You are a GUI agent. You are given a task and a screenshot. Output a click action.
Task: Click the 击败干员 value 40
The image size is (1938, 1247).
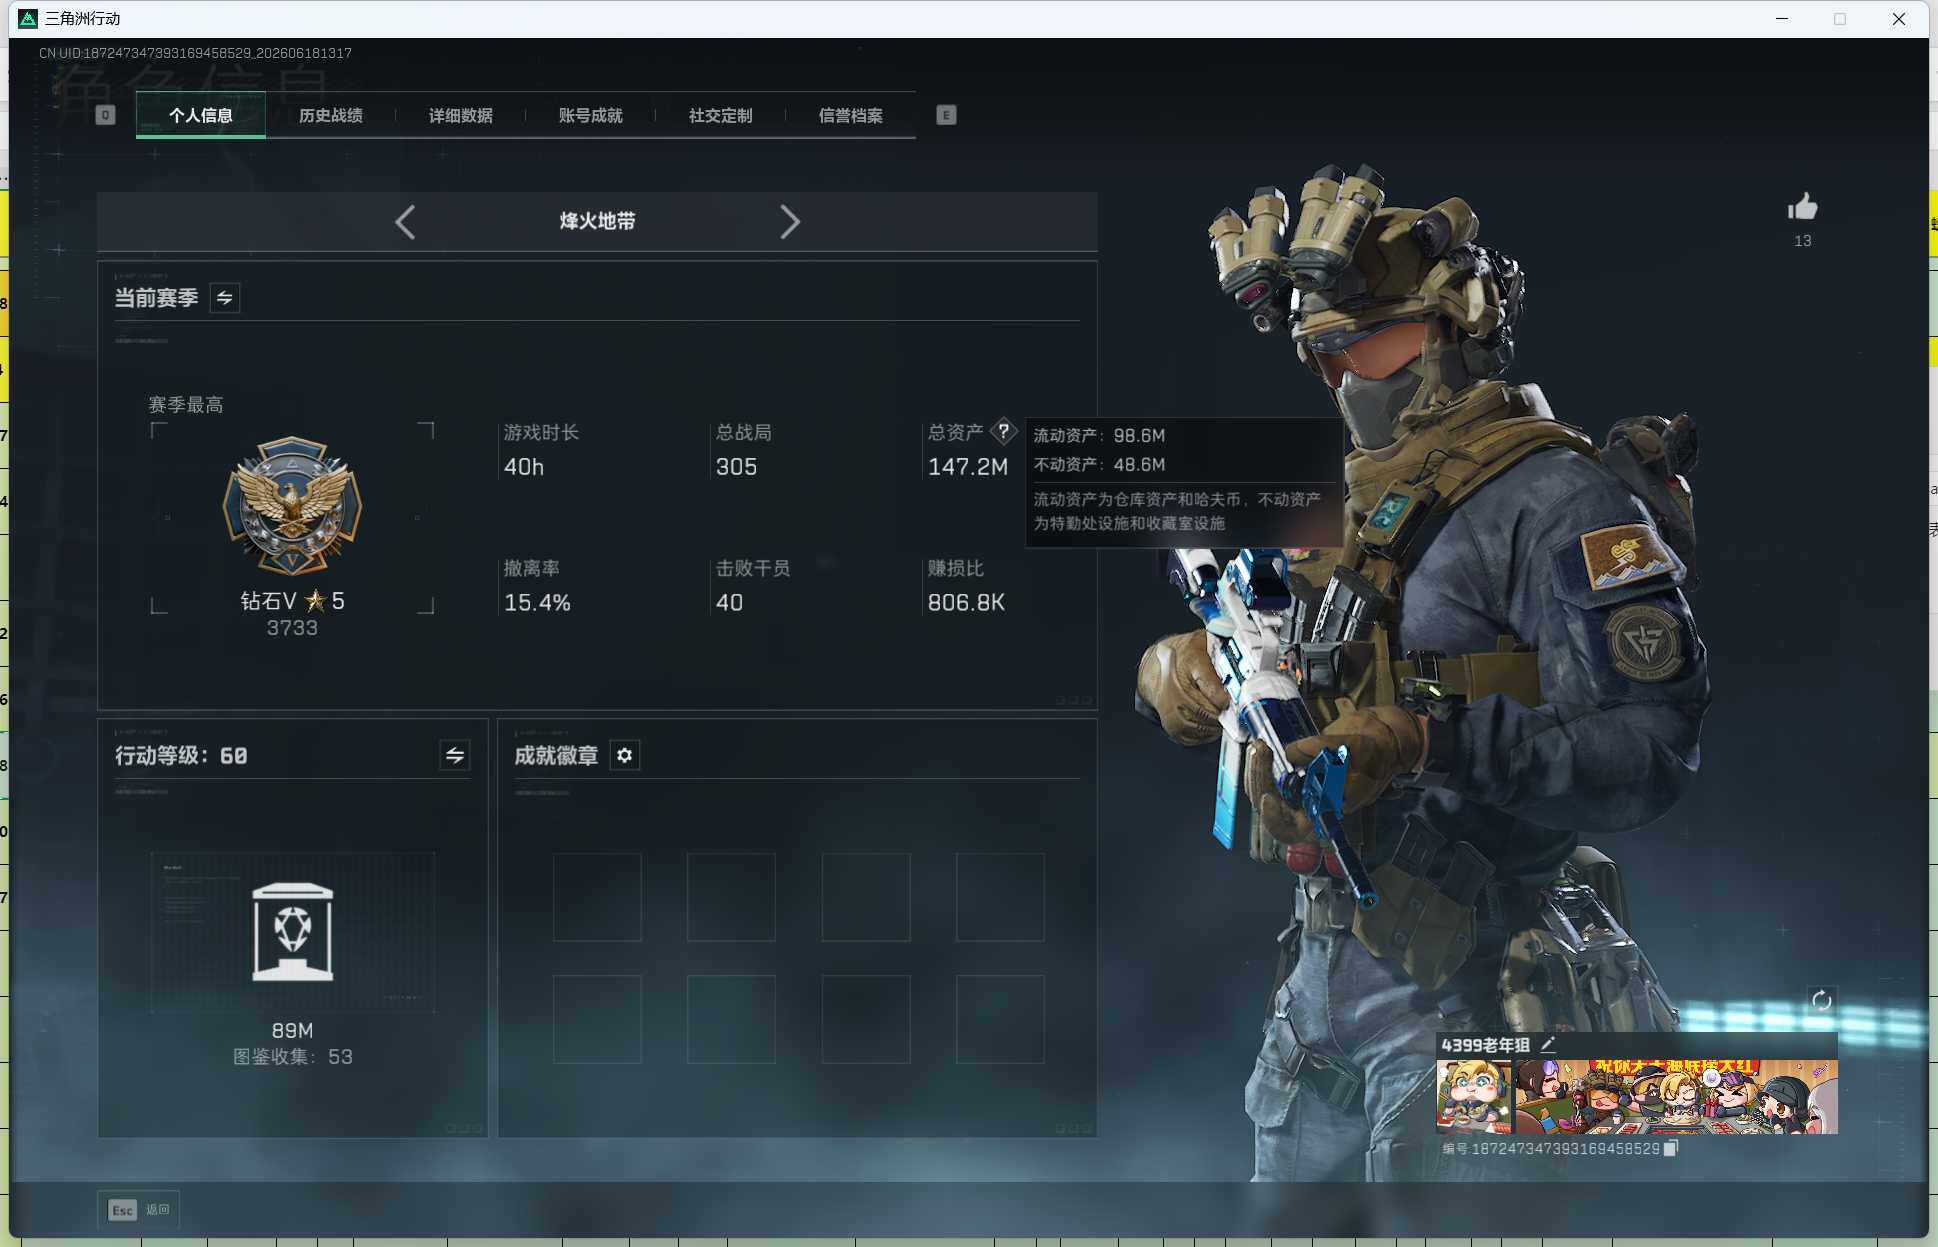click(x=729, y=603)
